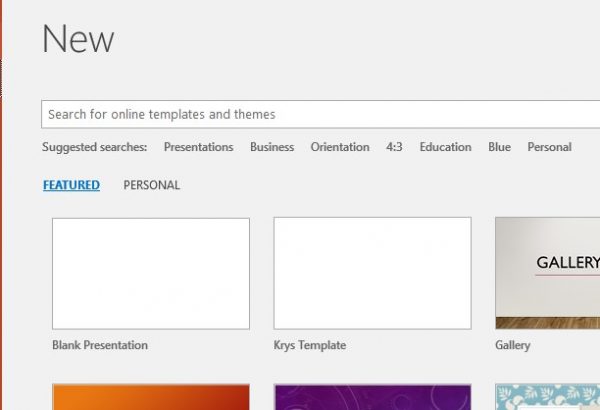Screen dimensions: 600x410
Task: Choose the blue leaf pattern theme thumbnail
Action: [548, 397]
